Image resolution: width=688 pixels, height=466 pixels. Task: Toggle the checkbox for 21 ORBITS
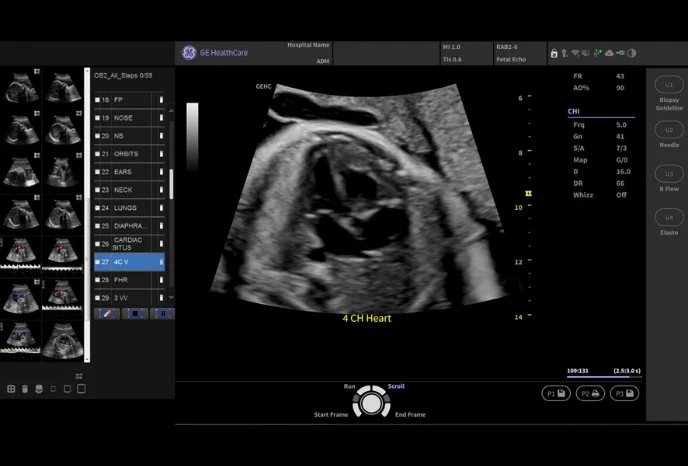coord(98,154)
